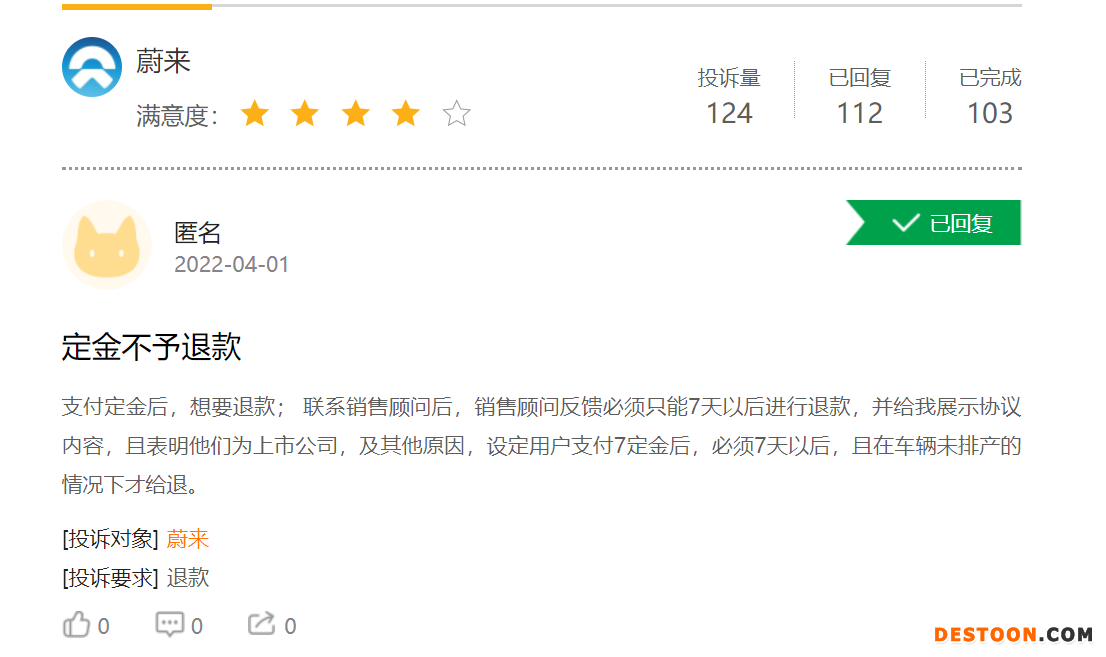Click the 已回复 112 statistic
Screen dimensions: 1106x657
[860, 96]
